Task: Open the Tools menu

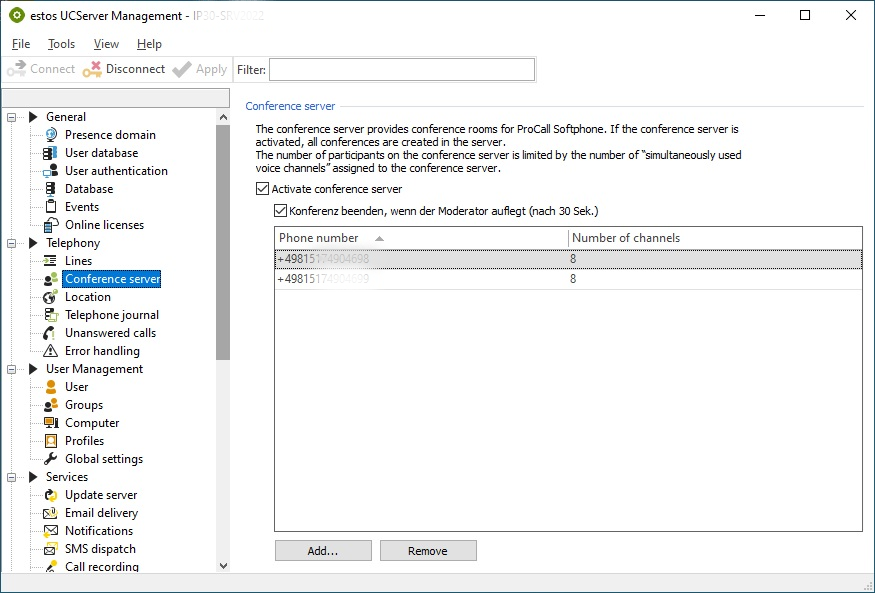Action: (61, 44)
